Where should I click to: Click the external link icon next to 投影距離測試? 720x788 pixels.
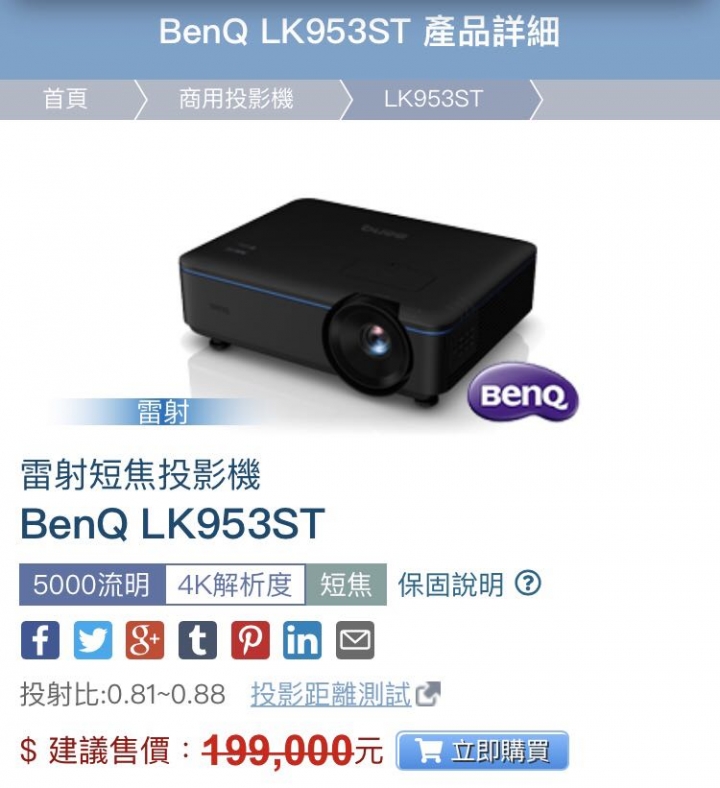[x=428, y=694]
